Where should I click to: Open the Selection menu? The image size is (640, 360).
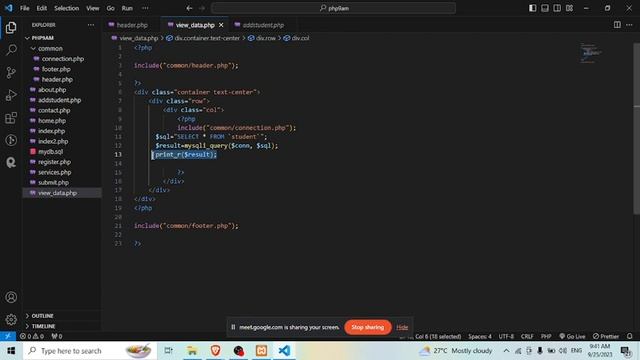[67, 8]
